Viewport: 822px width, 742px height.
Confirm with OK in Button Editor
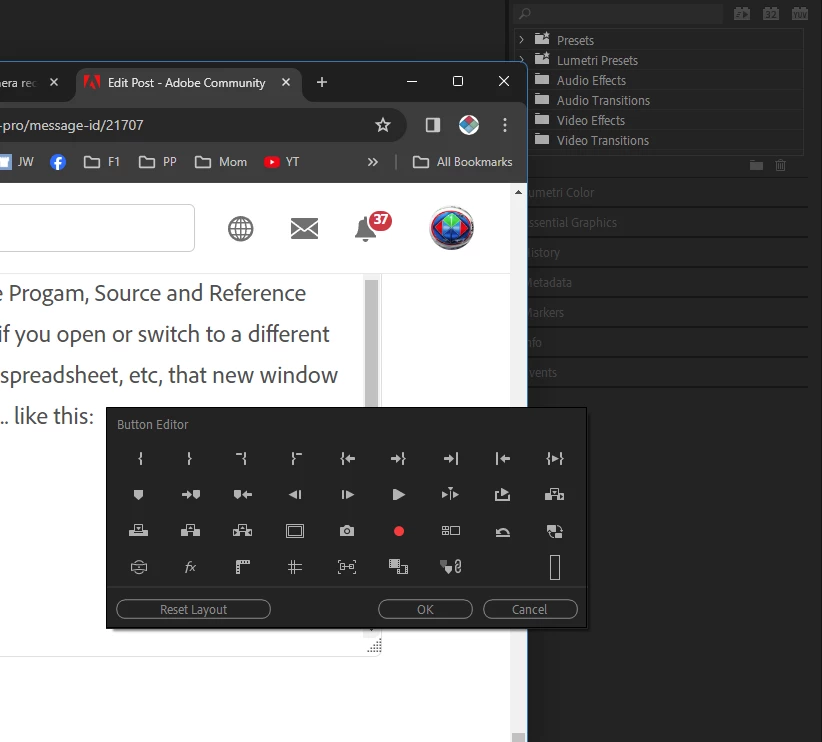[425, 609]
